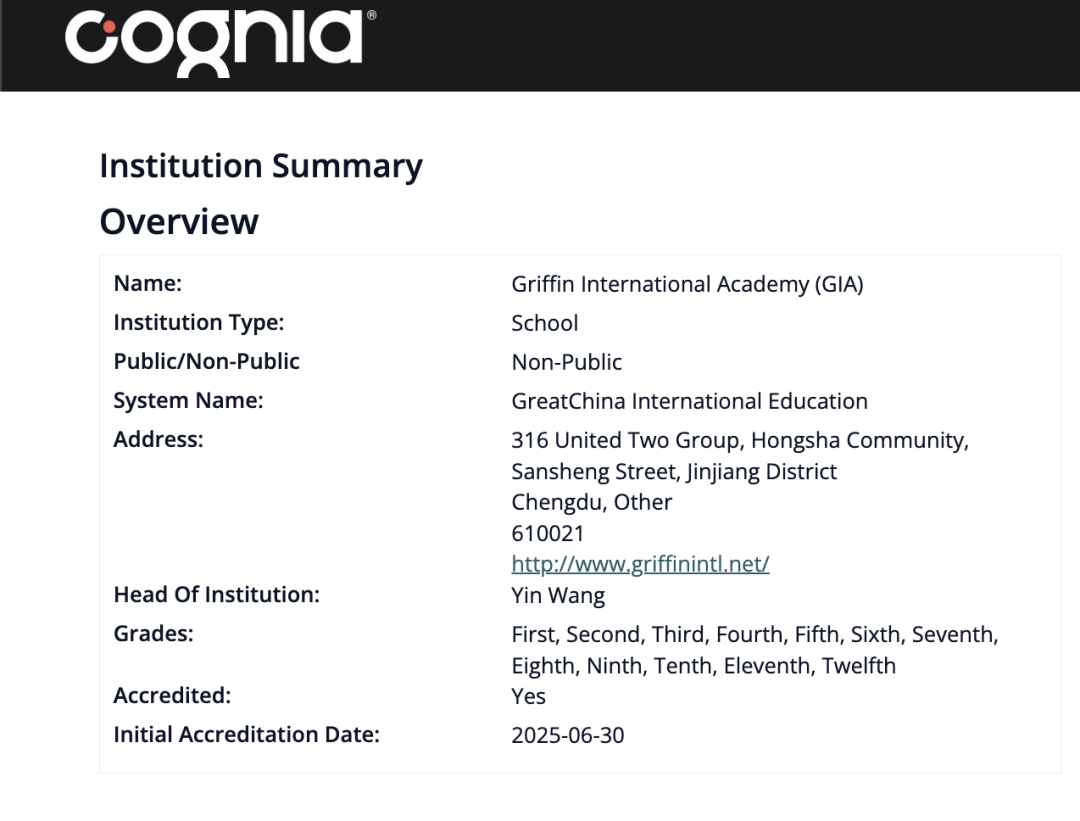Screen dimensions: 1080x821
Task: Select the date 2025-06-30
Action: (x=567, y=736)
